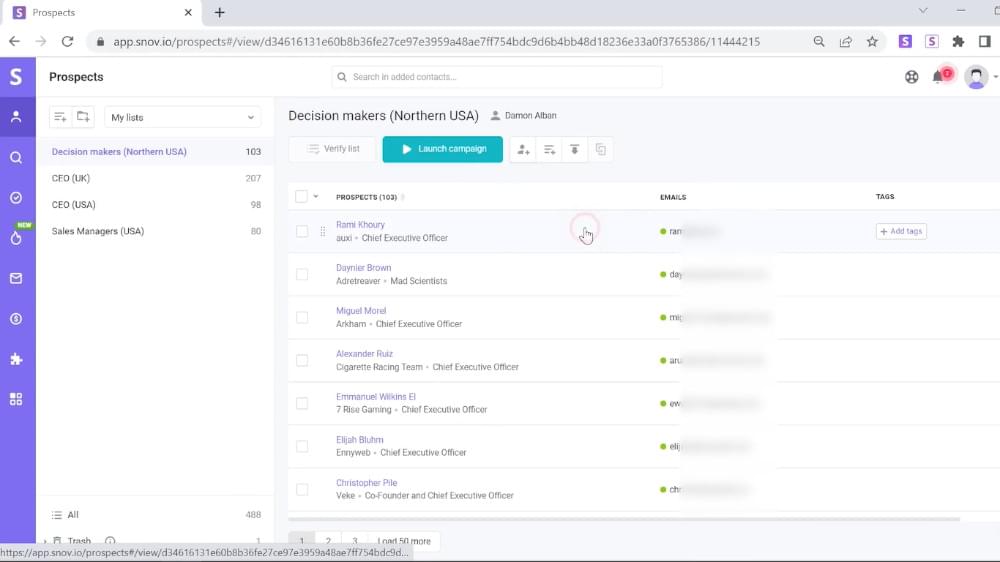
Task: Open the bulk-select dropdown arrow near header checkbox
Action: (x=316, y=197)
